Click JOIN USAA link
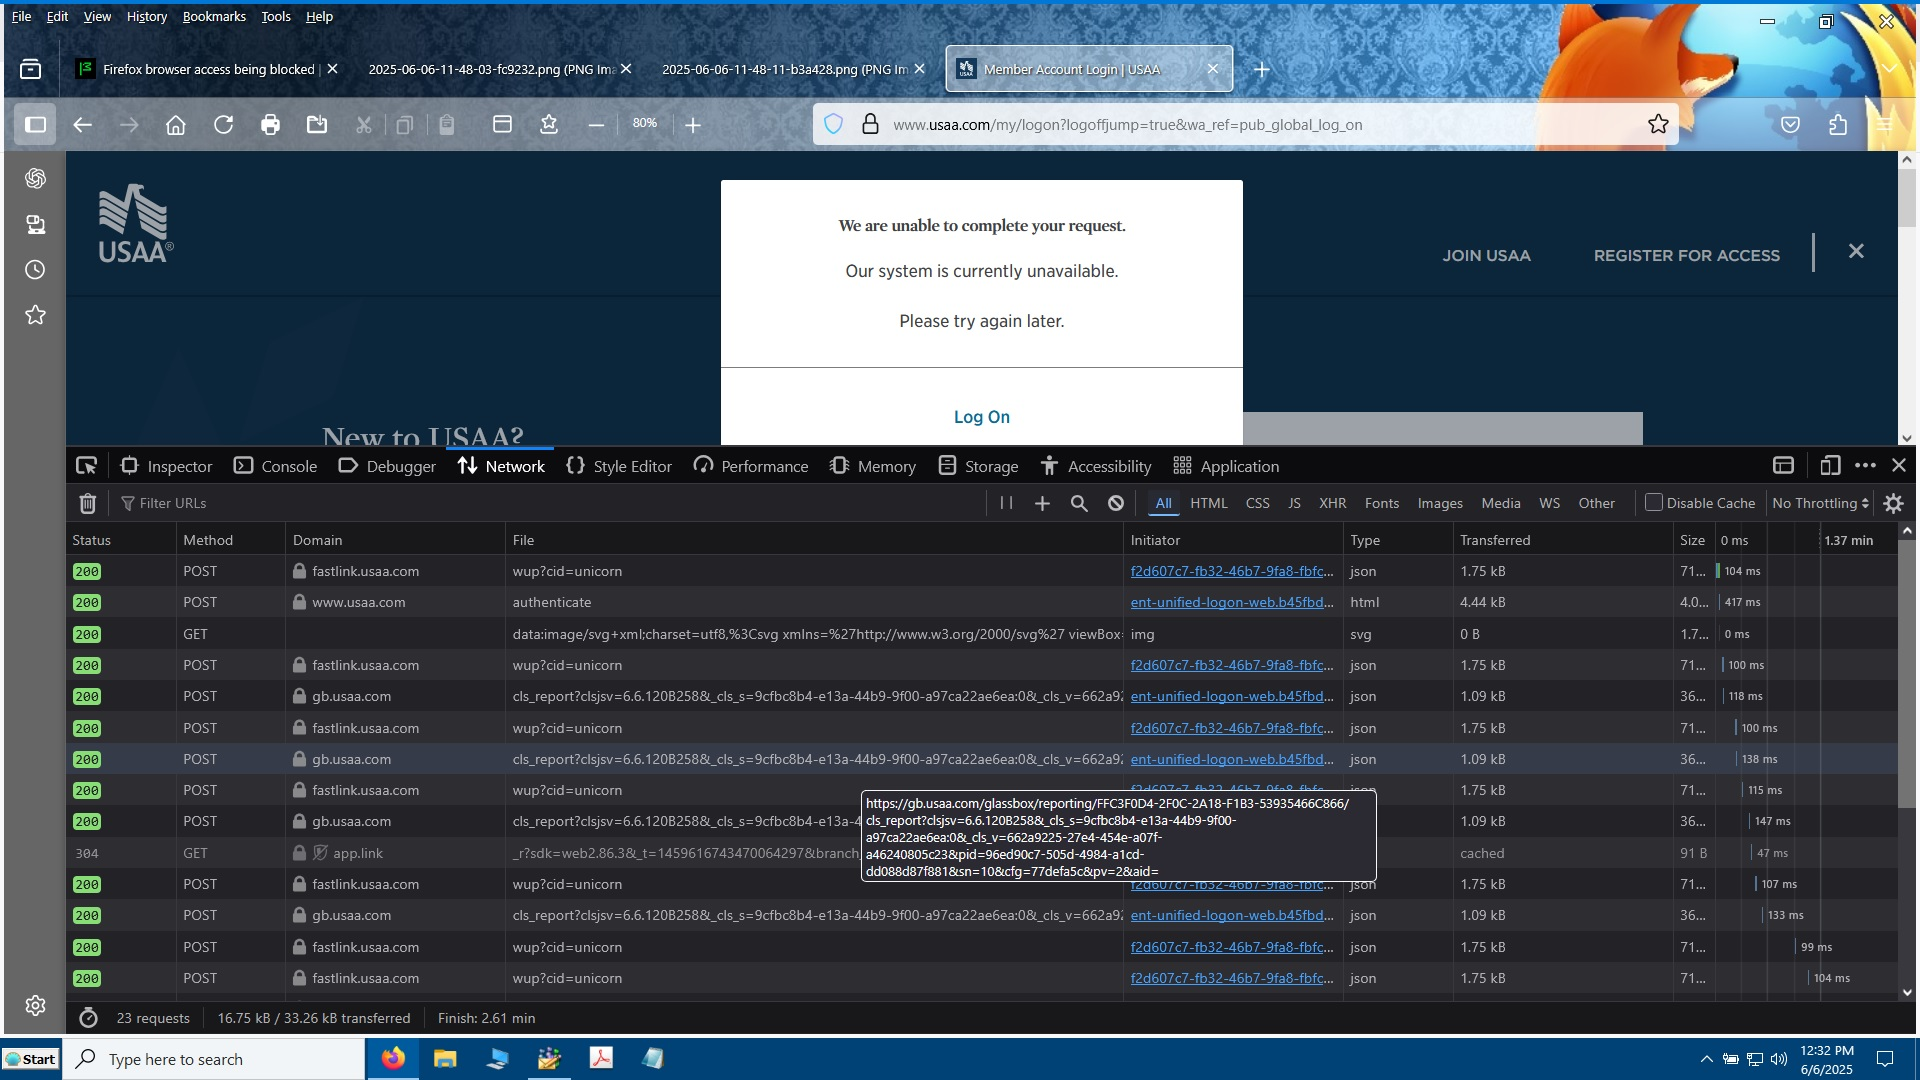1920x1080 pixels. [1486, 256]
